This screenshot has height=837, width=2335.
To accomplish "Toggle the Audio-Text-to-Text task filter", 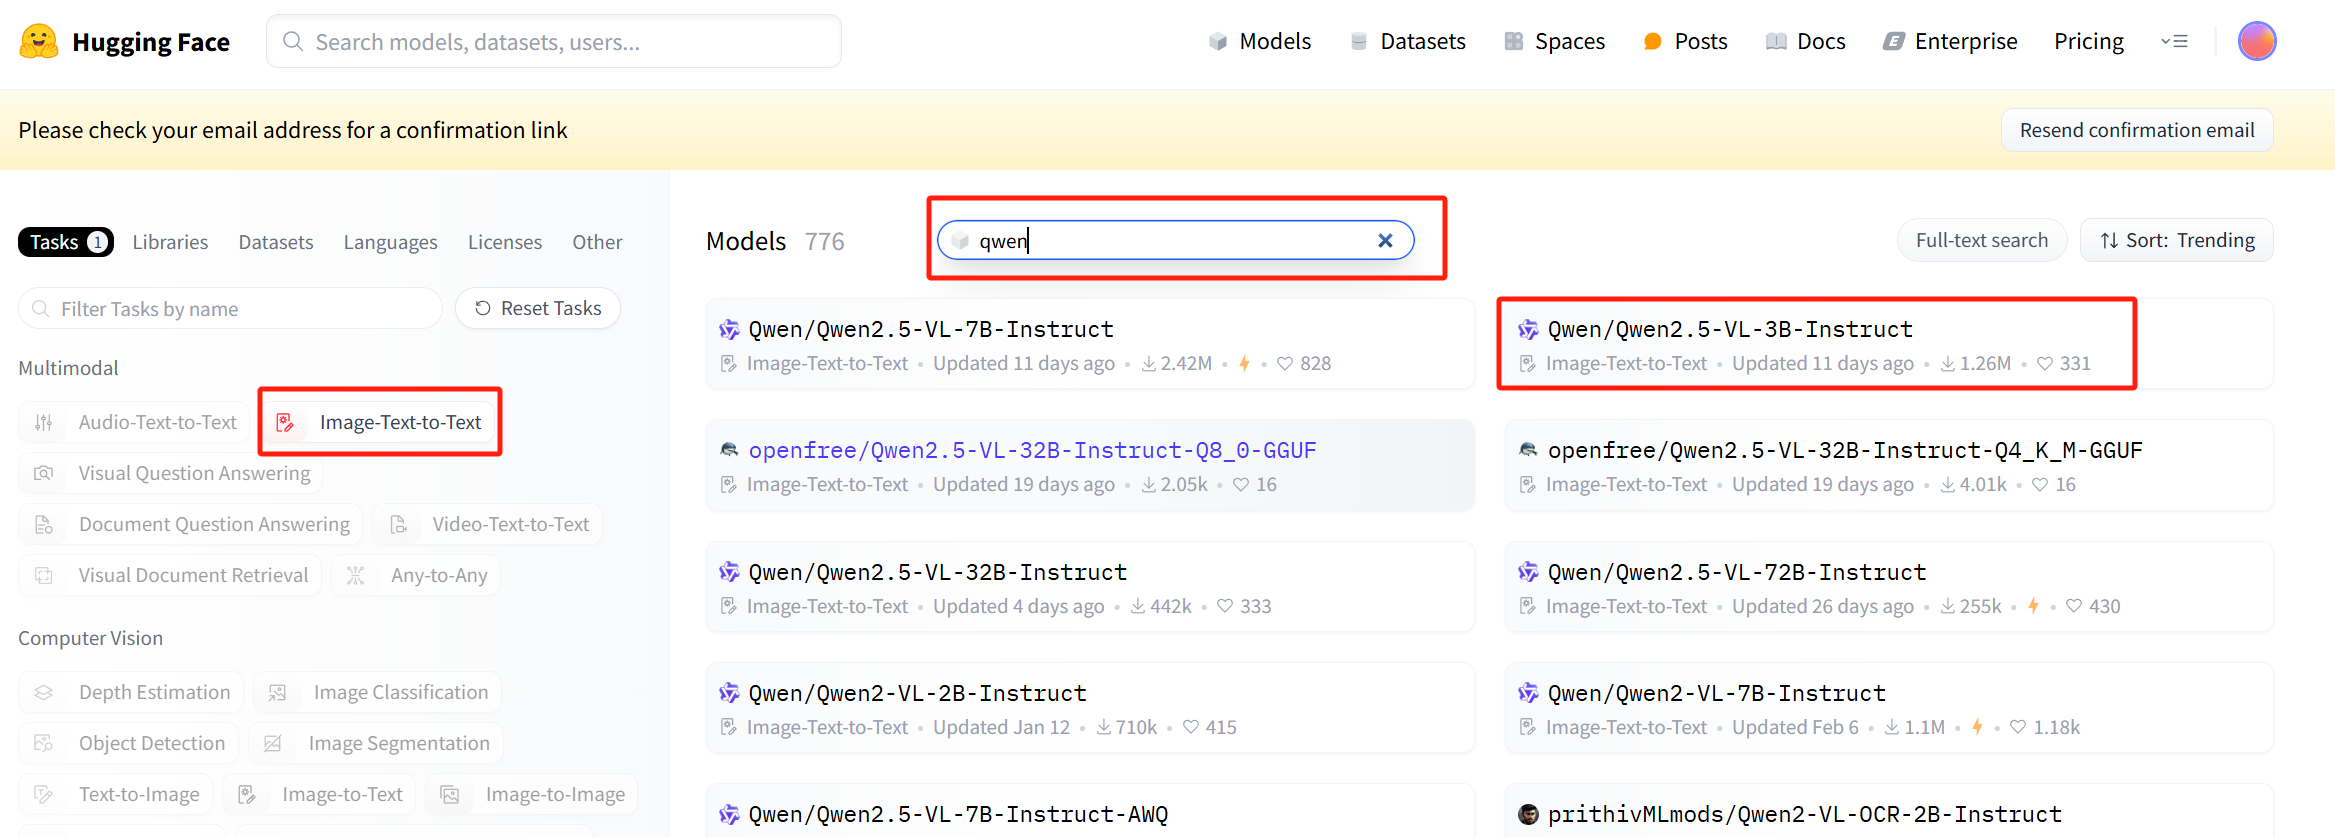I will point(134,422).
